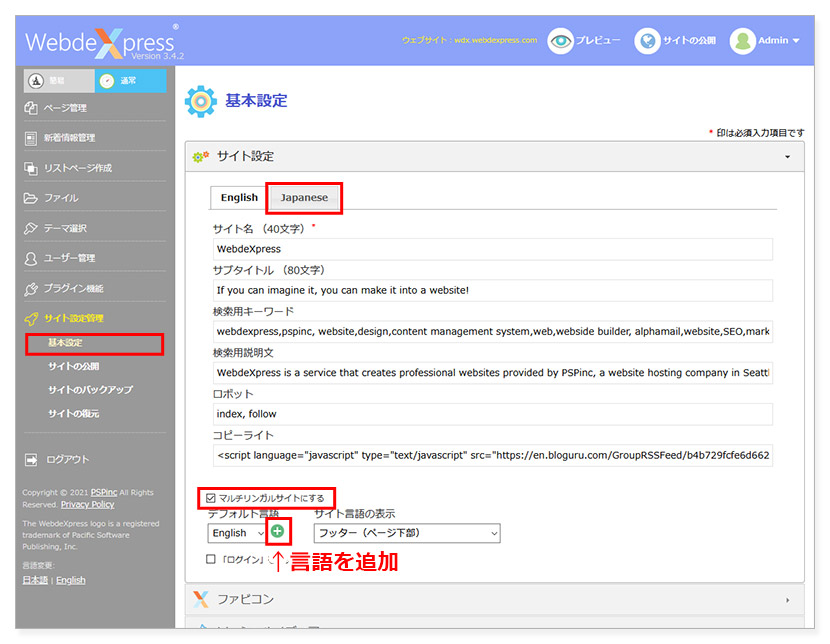Image resolution: width=830 pixels, height=644 pixels.
Task: Switch to 通常 mode
Action: 130,81
